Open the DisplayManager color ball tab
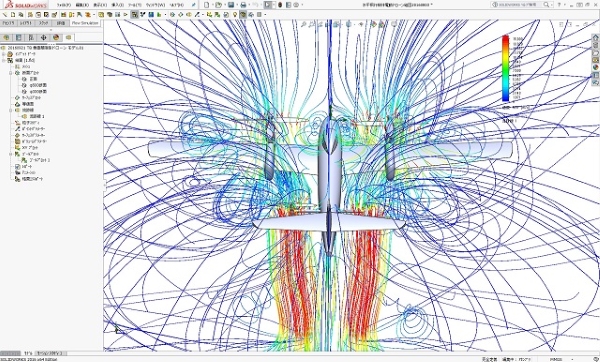This screenshot has width=600, height=362. click(56, 38)
